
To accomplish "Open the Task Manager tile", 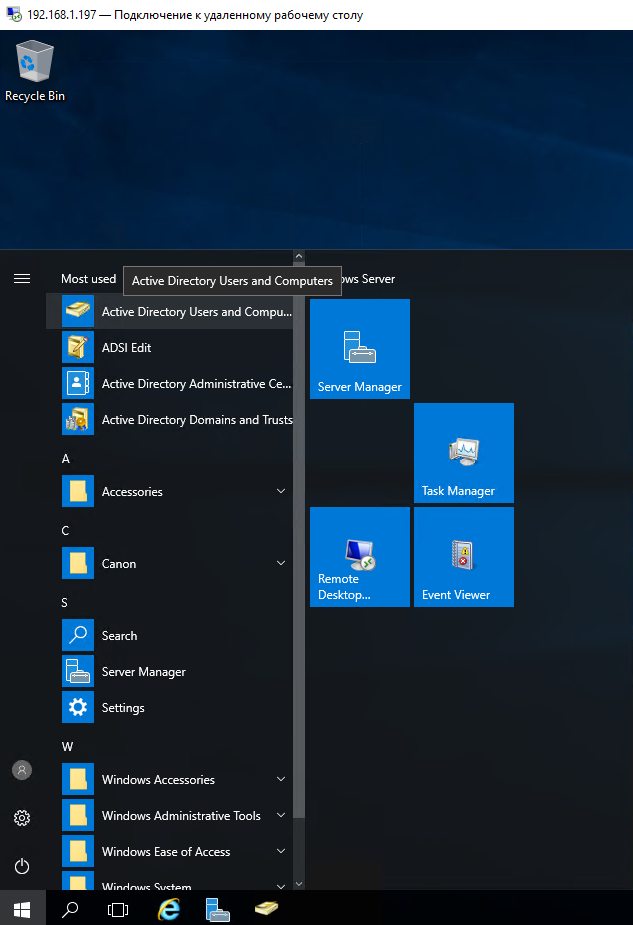I will [464, 453].
